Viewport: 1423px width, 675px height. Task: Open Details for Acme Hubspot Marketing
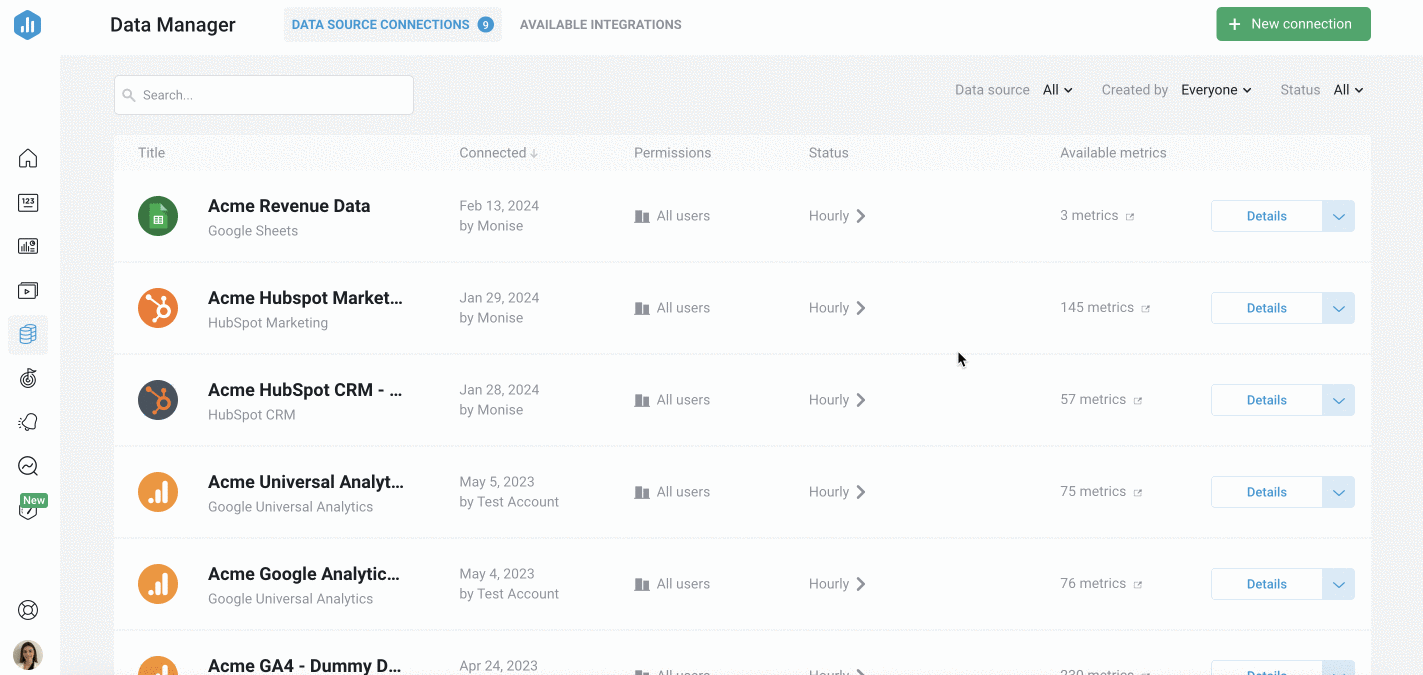pos(1266,308)
